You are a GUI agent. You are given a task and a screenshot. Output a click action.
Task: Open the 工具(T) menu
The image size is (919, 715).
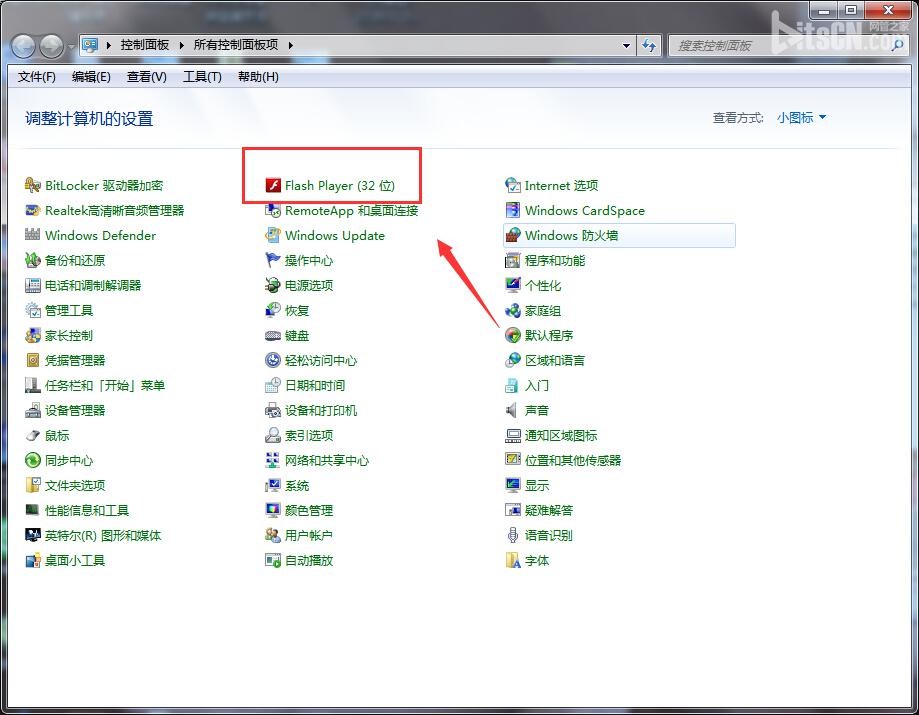coord(202,77)
